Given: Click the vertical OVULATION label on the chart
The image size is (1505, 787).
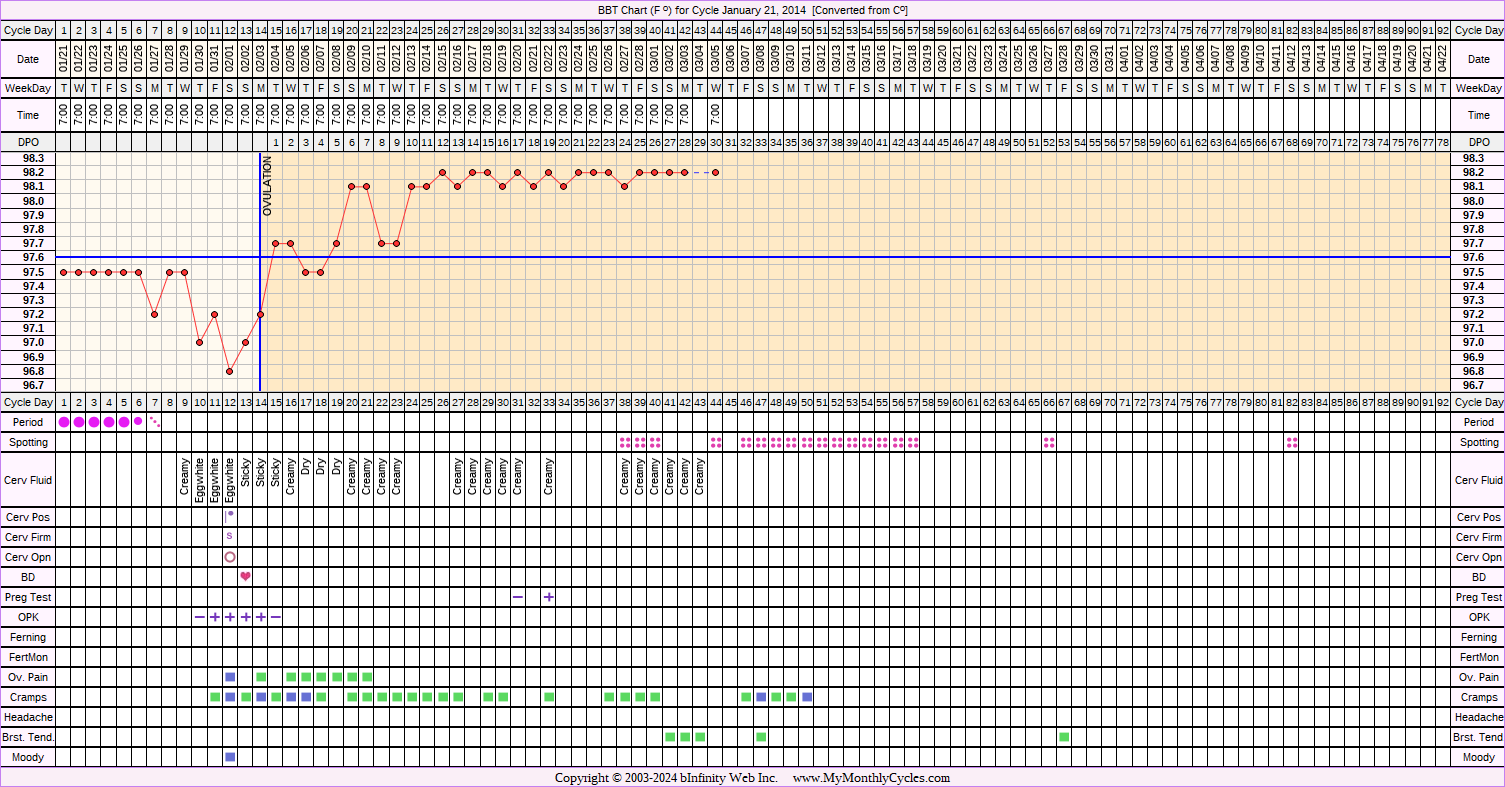Looking at the screenshot, I should point(267,187).
